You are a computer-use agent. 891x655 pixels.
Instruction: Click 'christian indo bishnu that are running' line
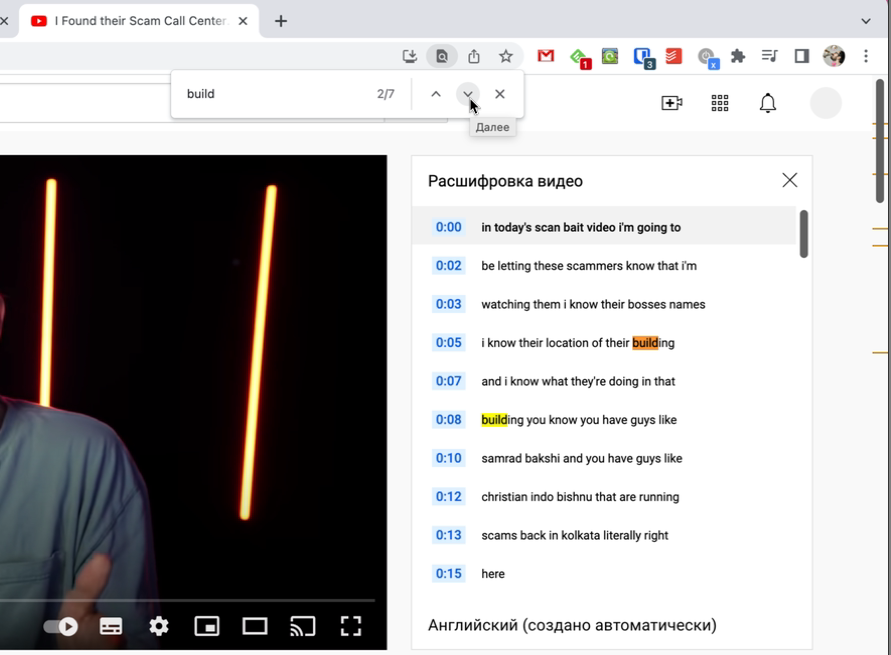580,497
